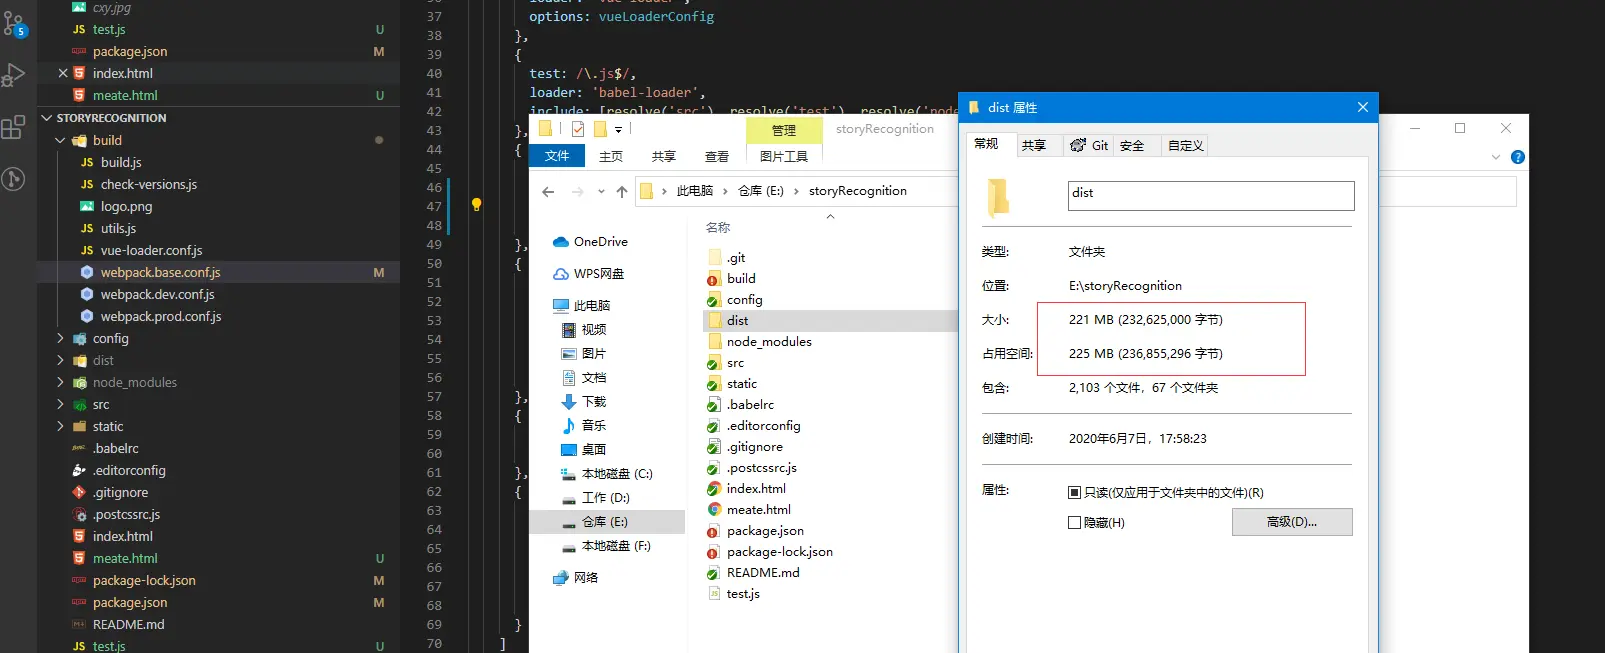The image size is (1605, 653).
Task: Open .editorconfig in VS Code tree
Action: (129, 470)
